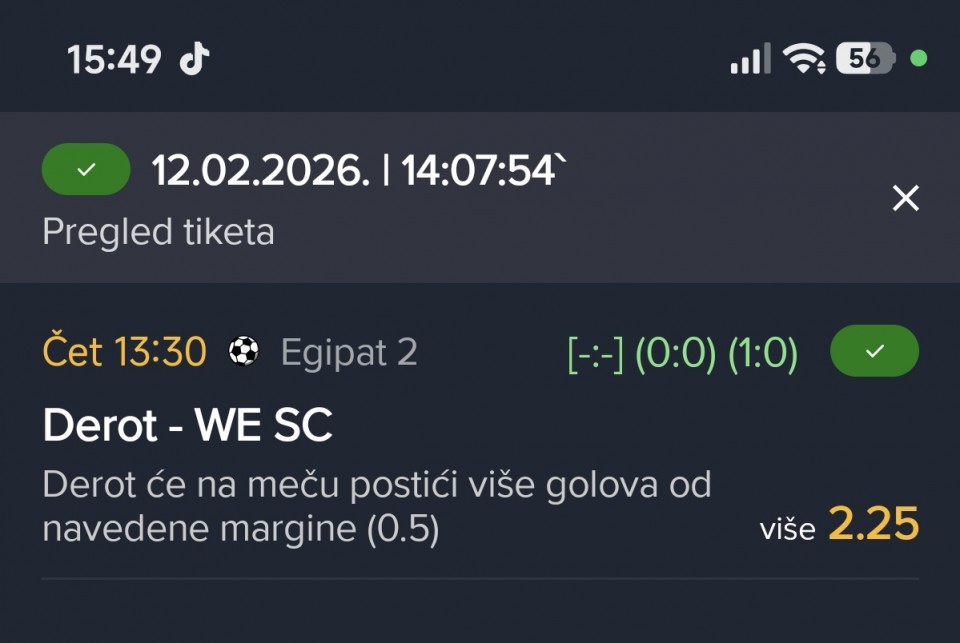
Task: Tap the green winning badge beside ticket date
Action: point(86,170)
